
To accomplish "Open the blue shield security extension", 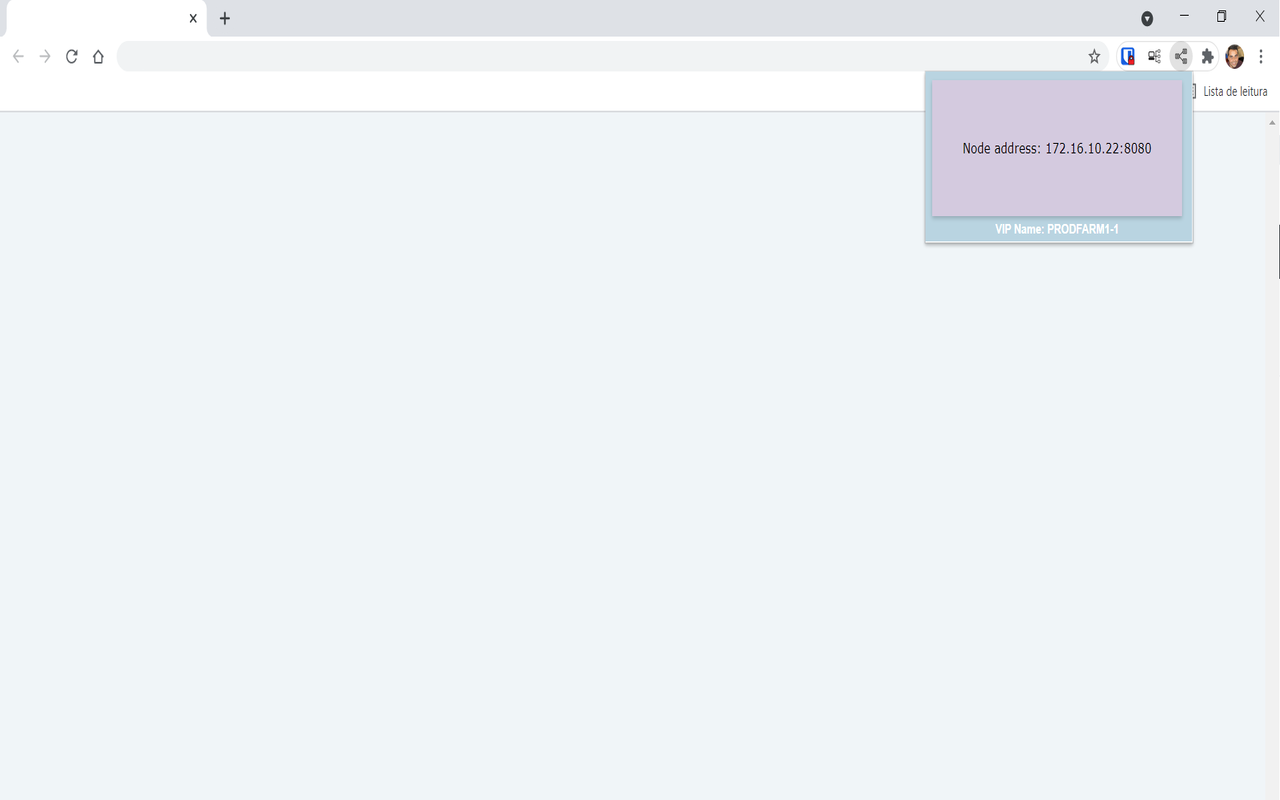I will (x=1128, y=56).
